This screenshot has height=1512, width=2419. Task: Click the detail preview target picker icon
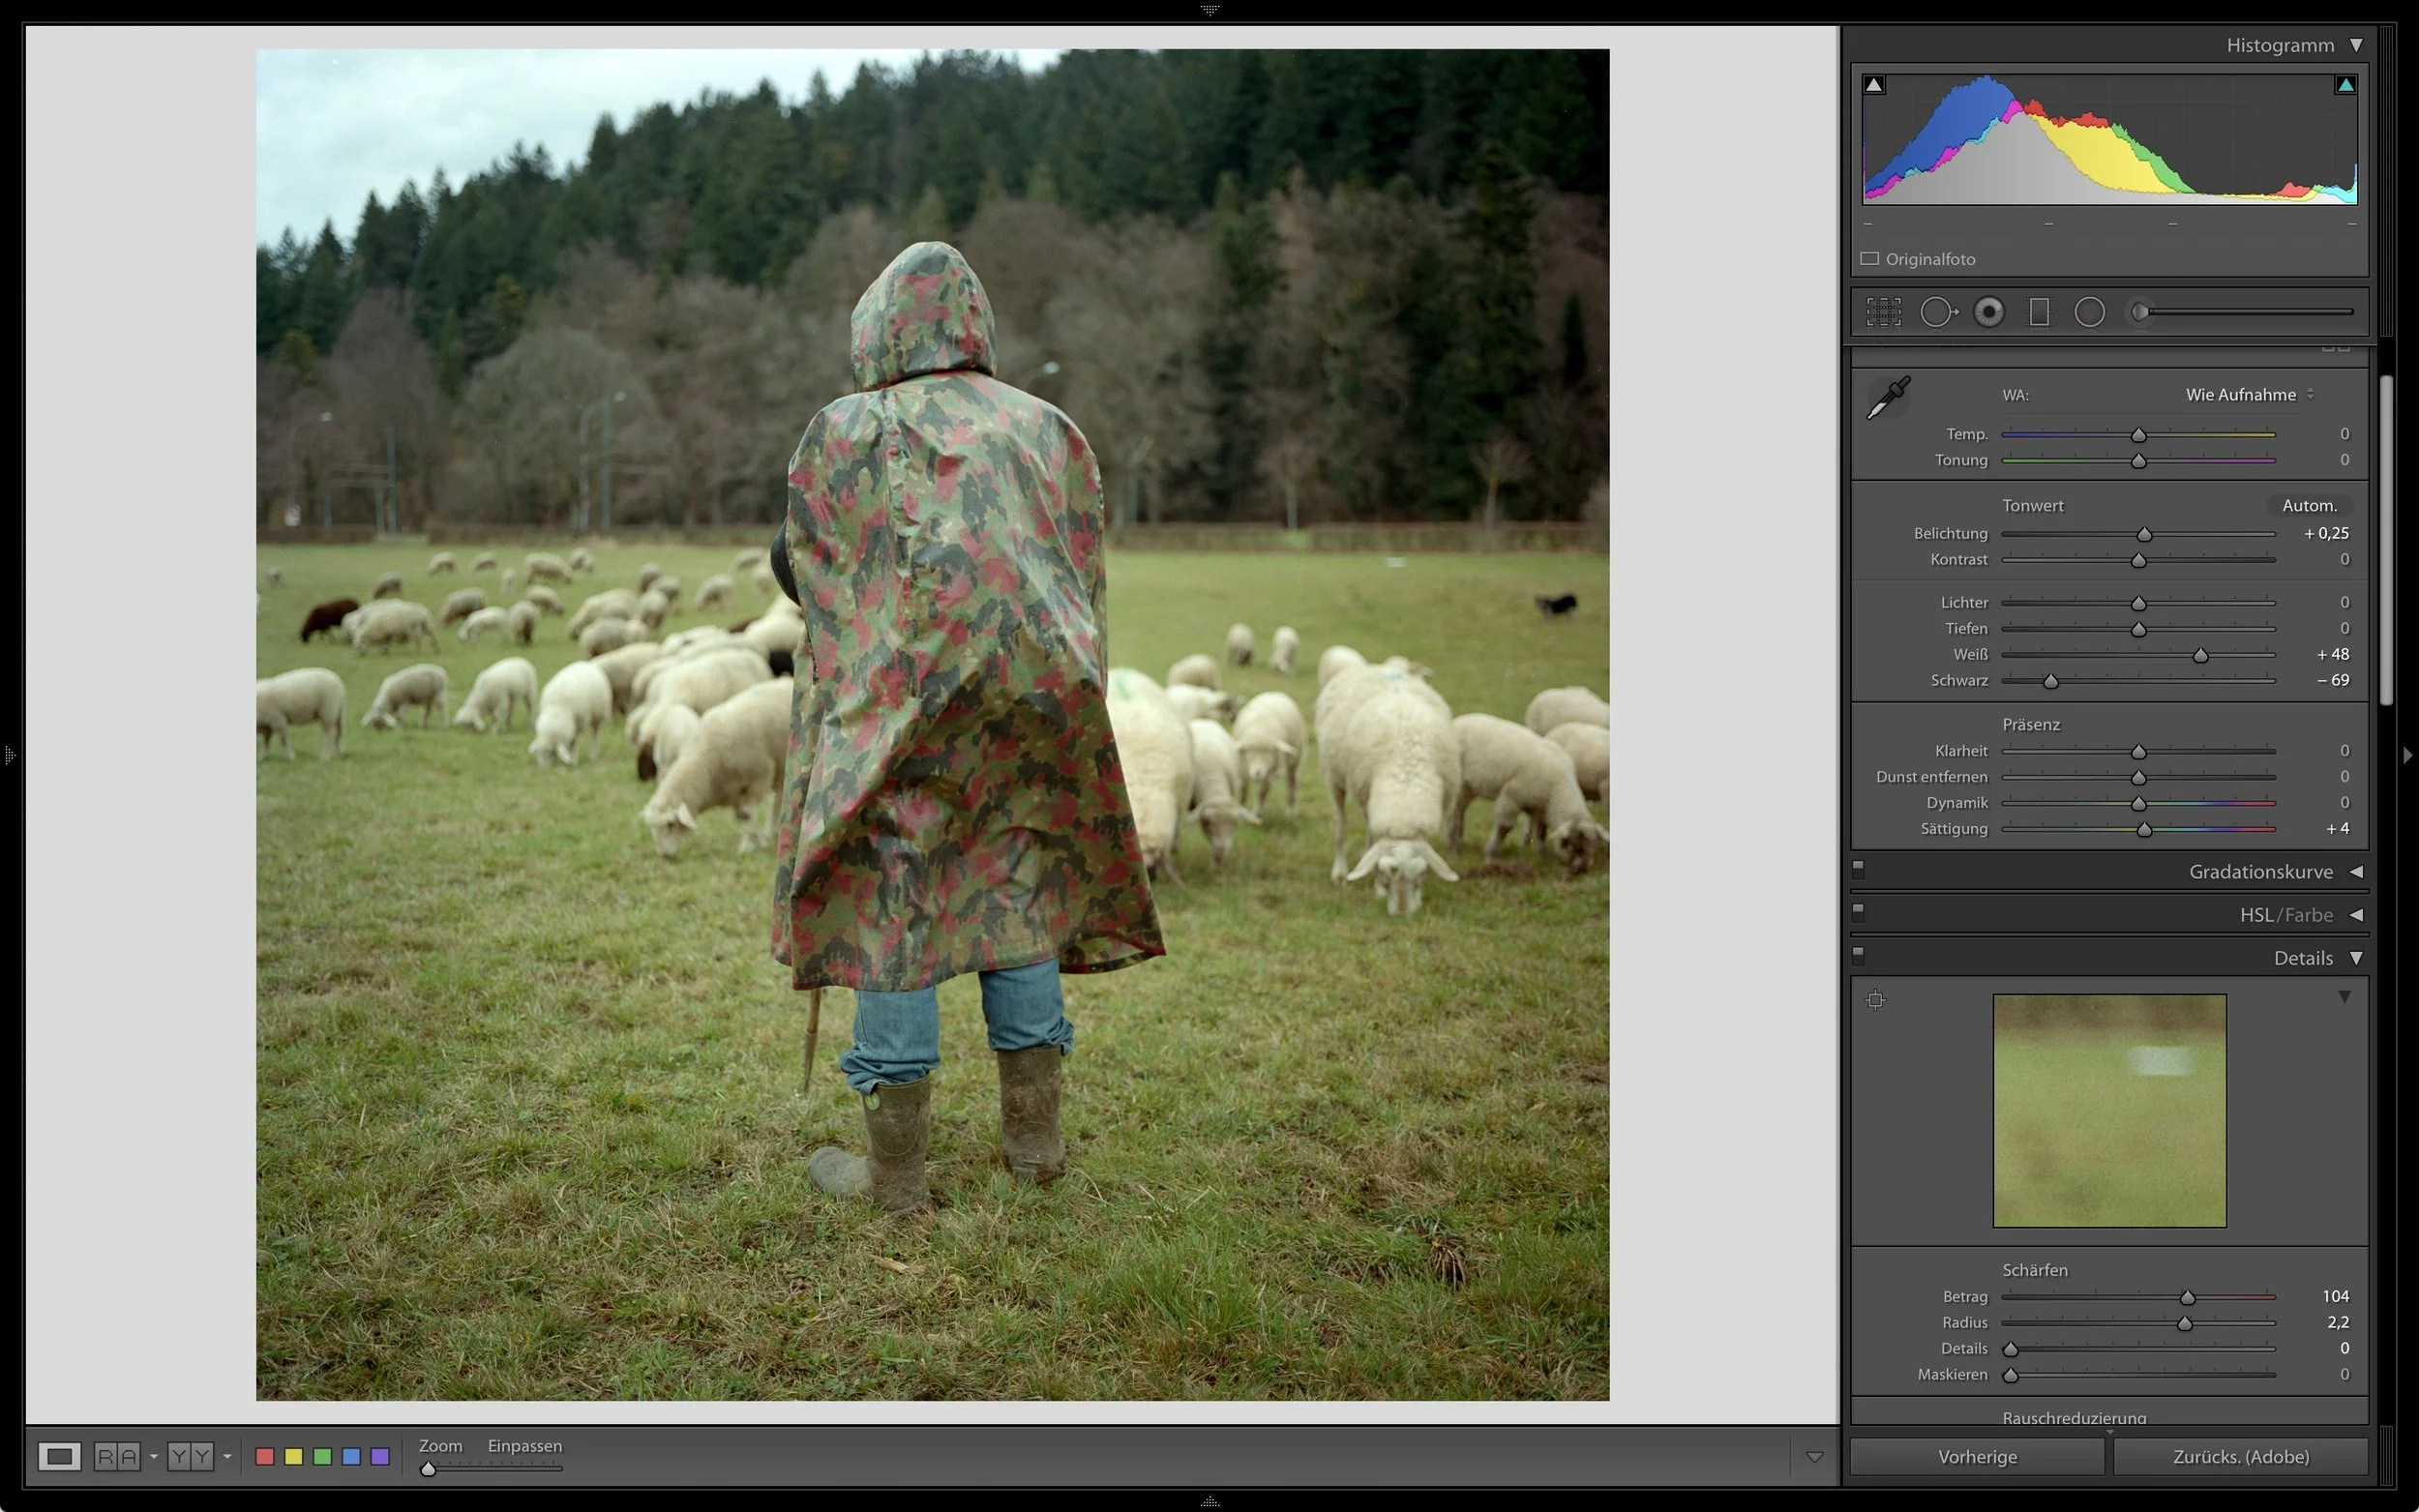click(1875, 1000)
